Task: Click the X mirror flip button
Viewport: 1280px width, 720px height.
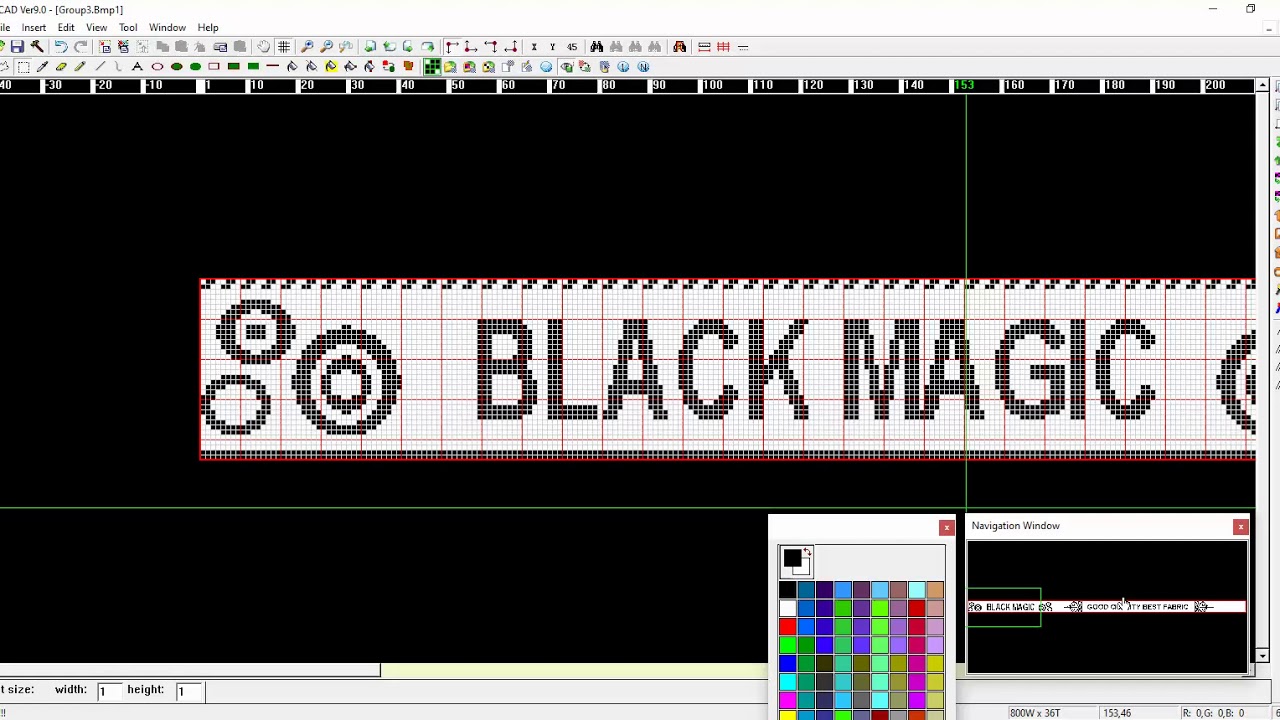Action: pyautogui.click(x=534, y=47)
